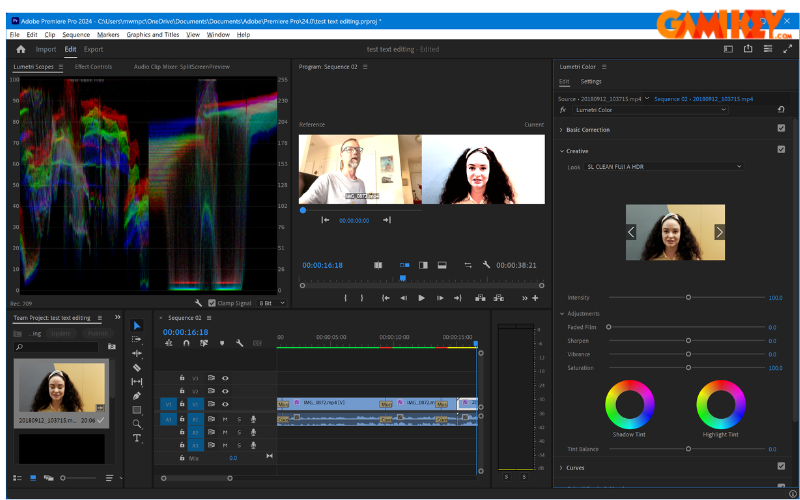Image resolution: width=800 pixels, height=500 pixels.
Task: Select side-by-side comparison view
Action: [405, 265]
